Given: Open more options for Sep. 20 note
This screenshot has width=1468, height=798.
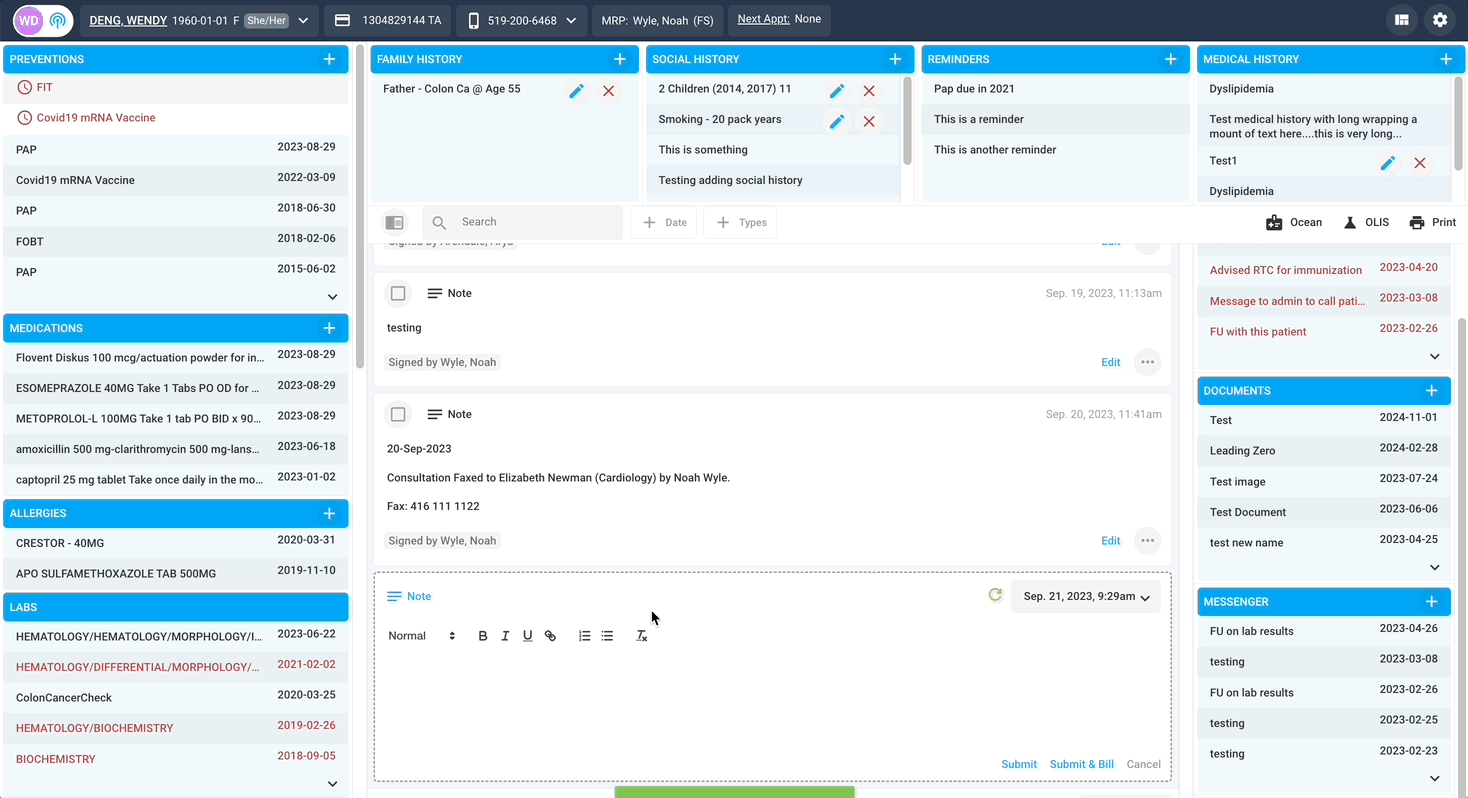Looking at the screenshot, I should pos(1147,540).
